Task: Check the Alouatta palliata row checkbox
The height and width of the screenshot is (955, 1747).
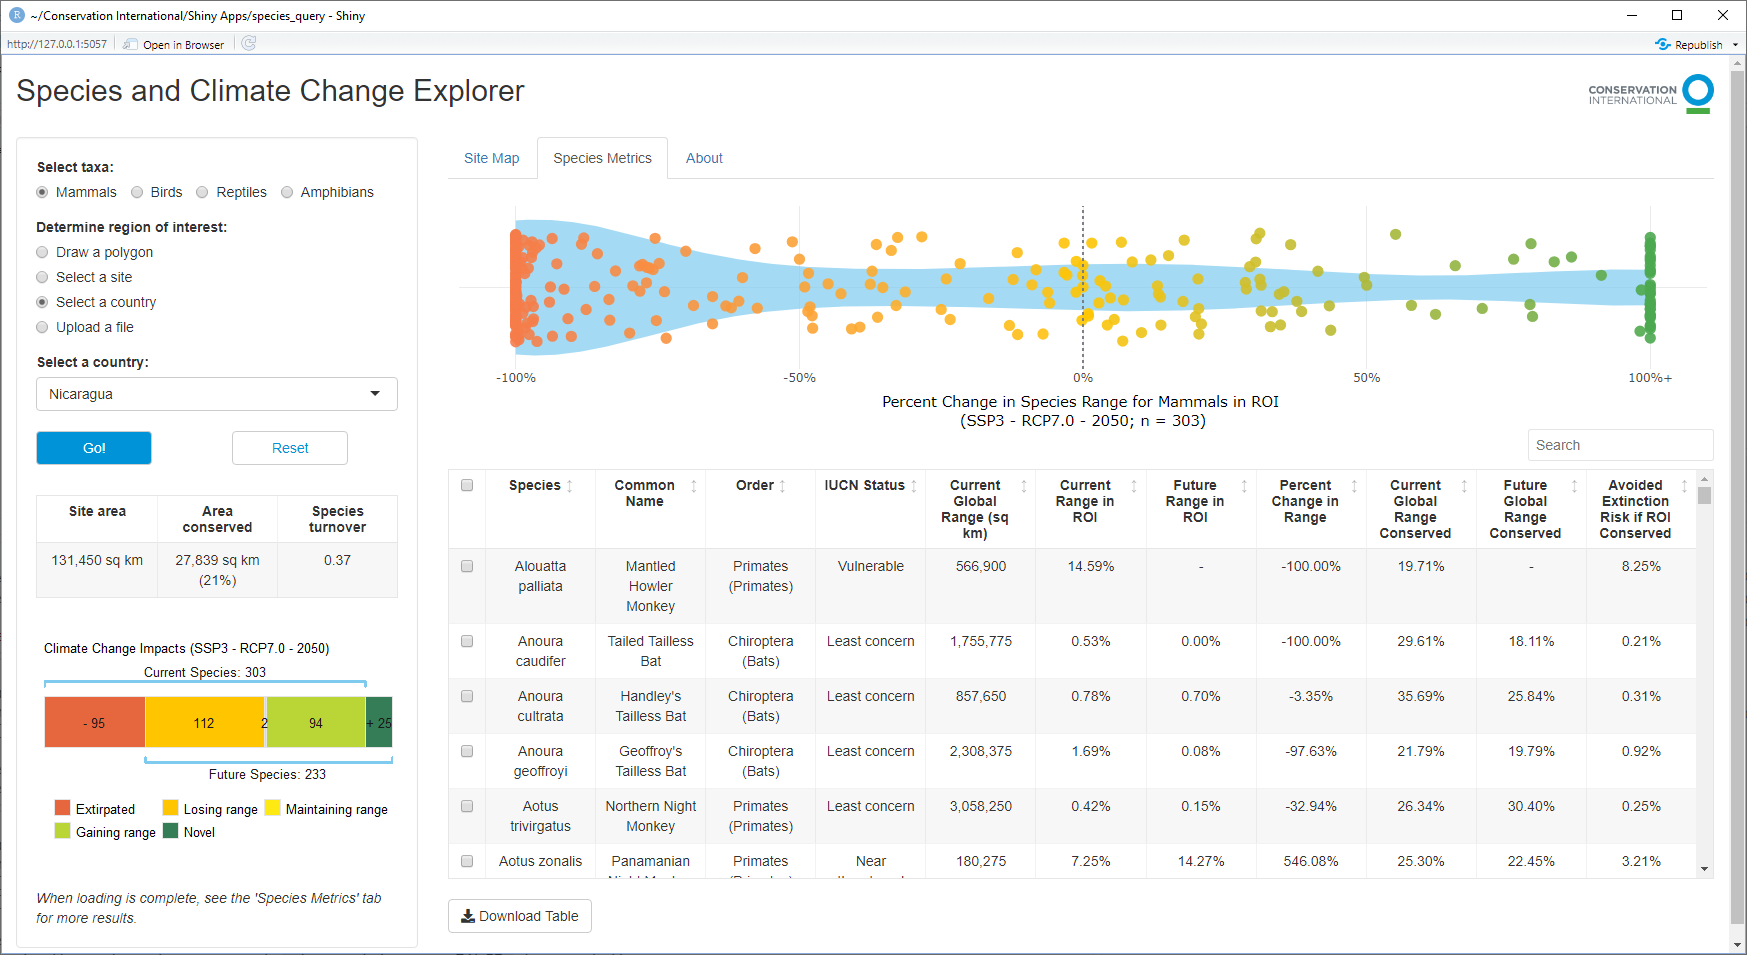Action: (467, 566)
